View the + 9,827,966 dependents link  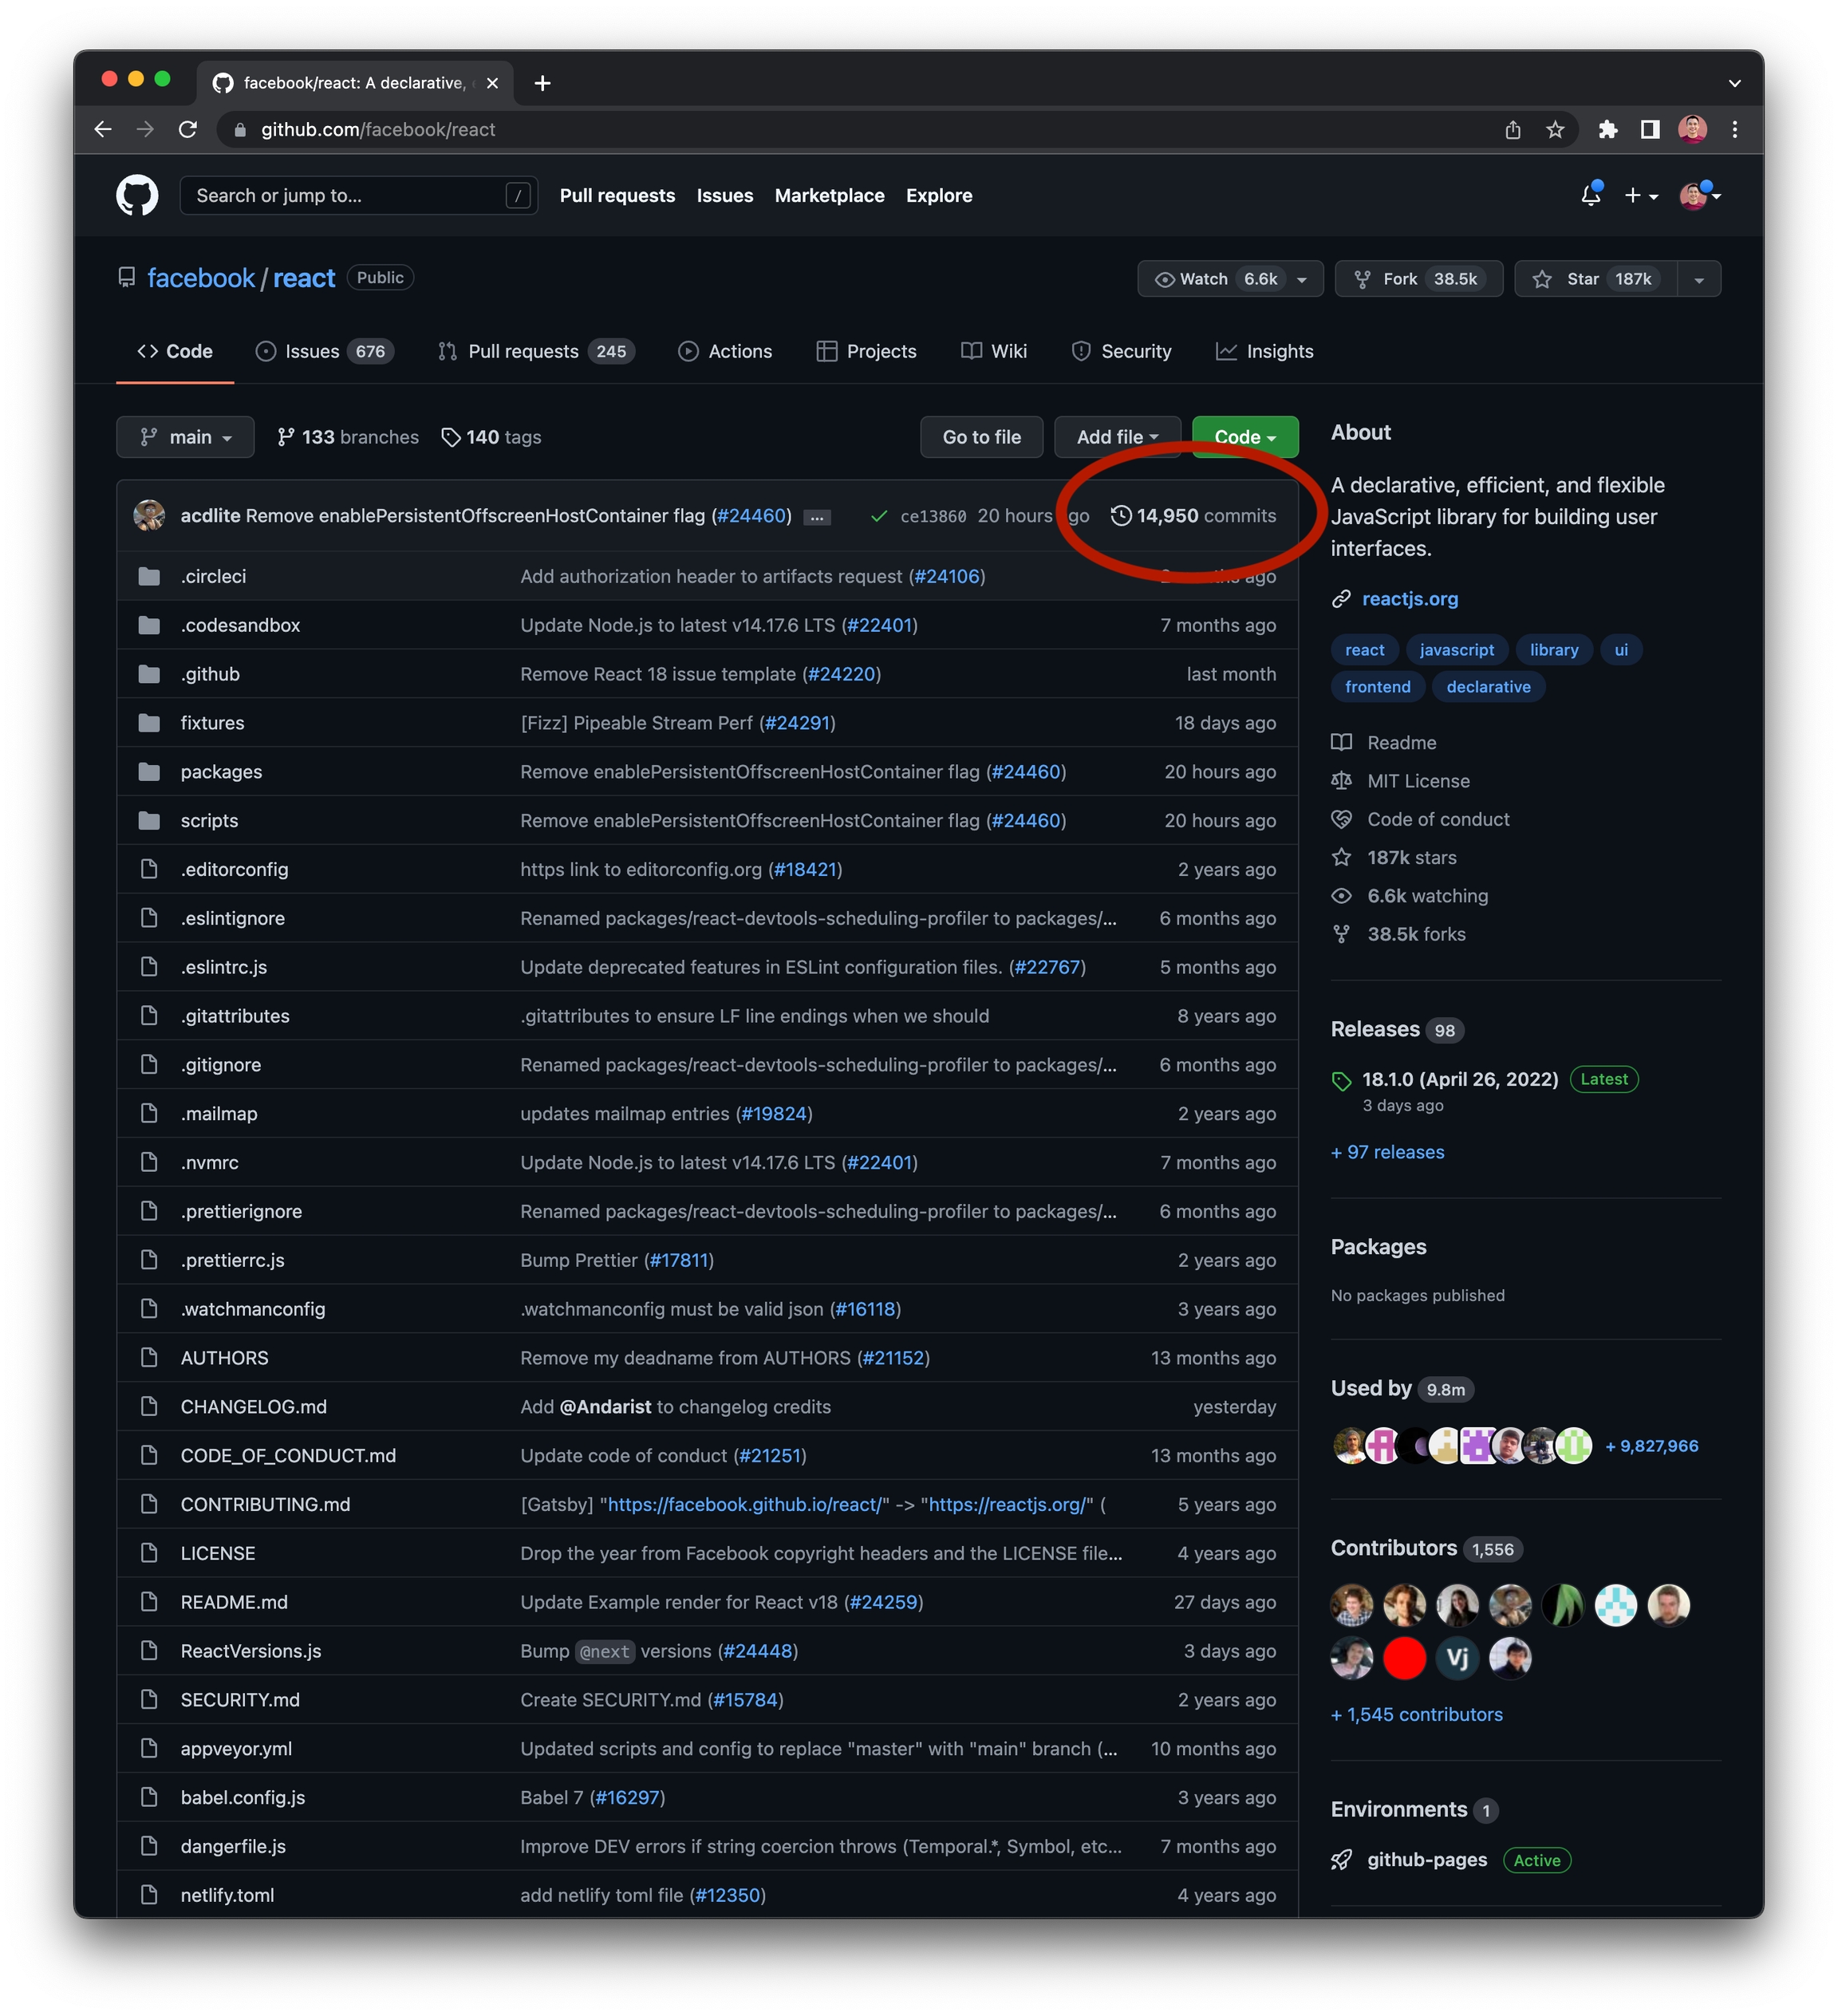click(x=1651, y=1446)
